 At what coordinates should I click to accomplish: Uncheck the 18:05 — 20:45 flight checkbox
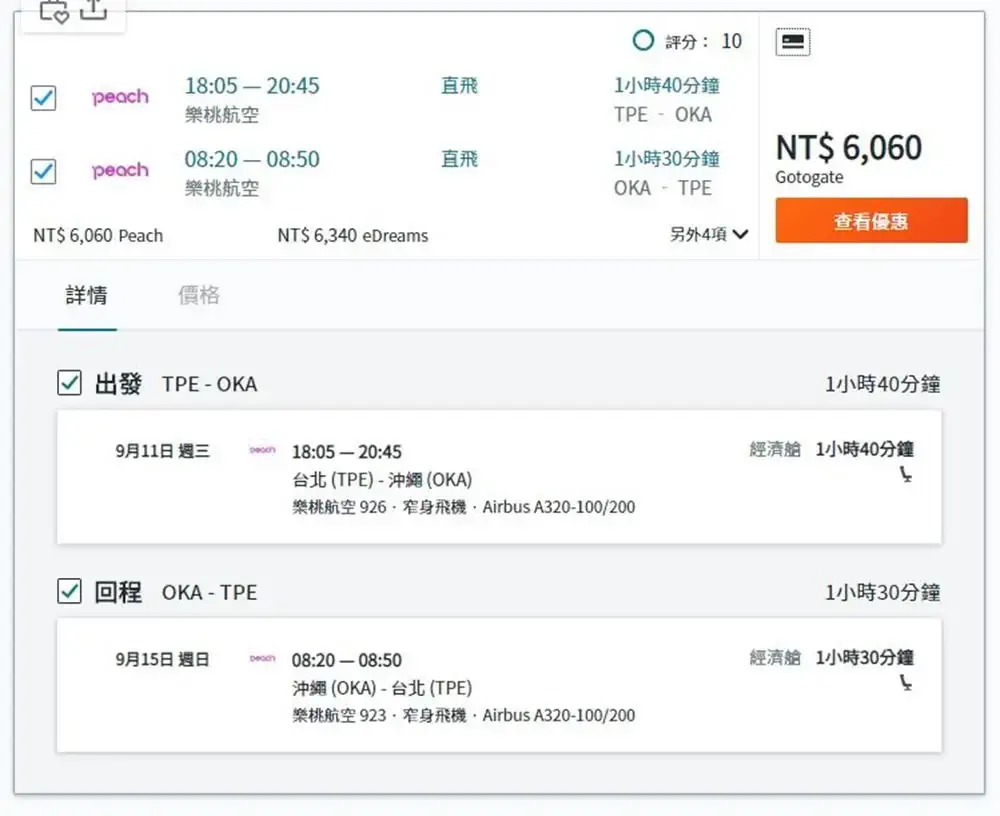click(x=43, y=98)
